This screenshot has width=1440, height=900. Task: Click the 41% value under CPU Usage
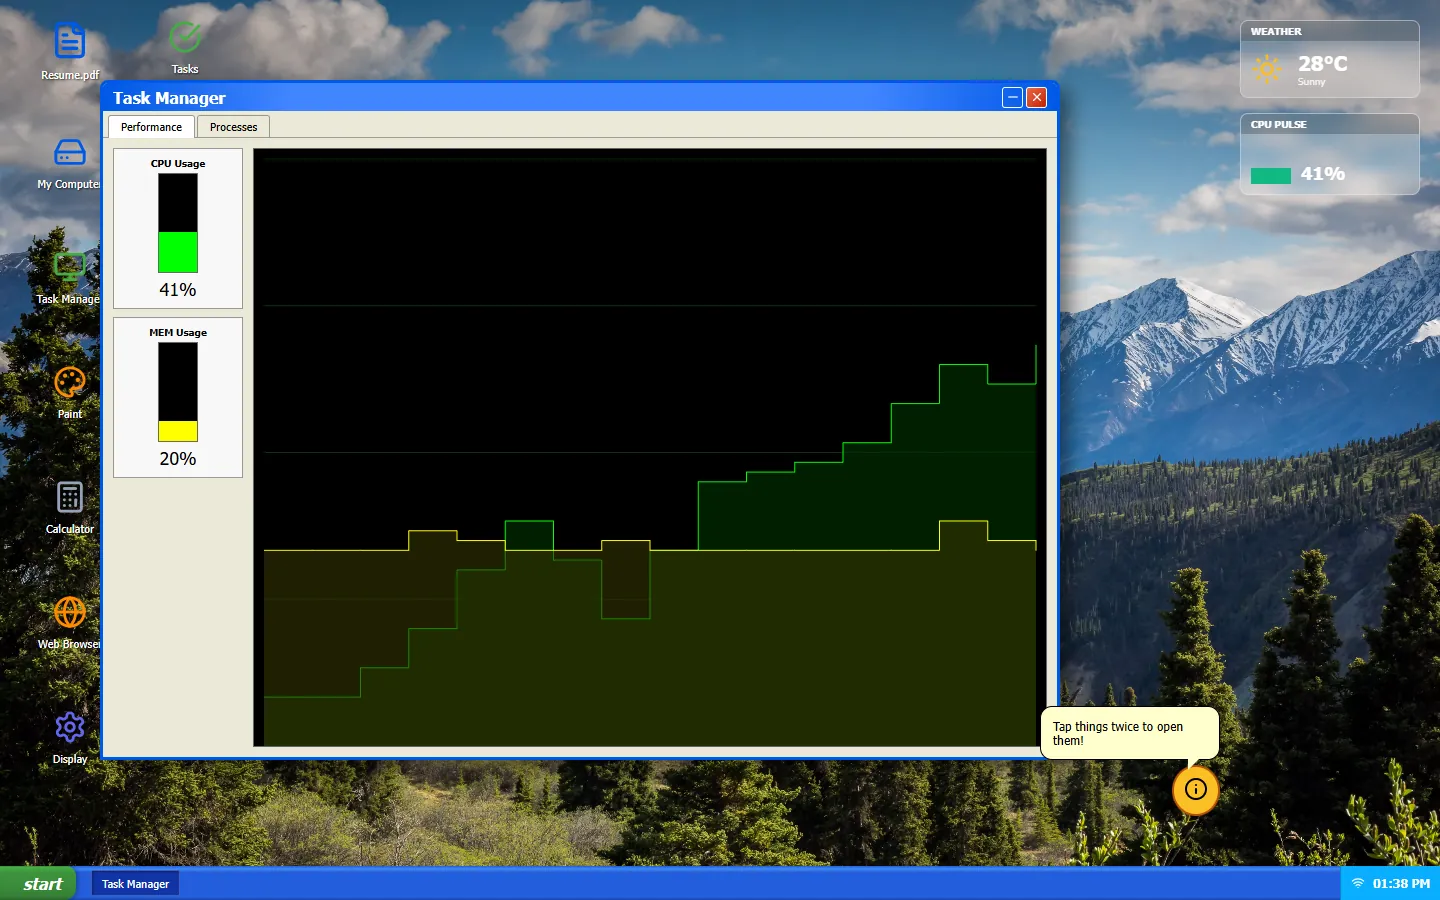point(178,290)
